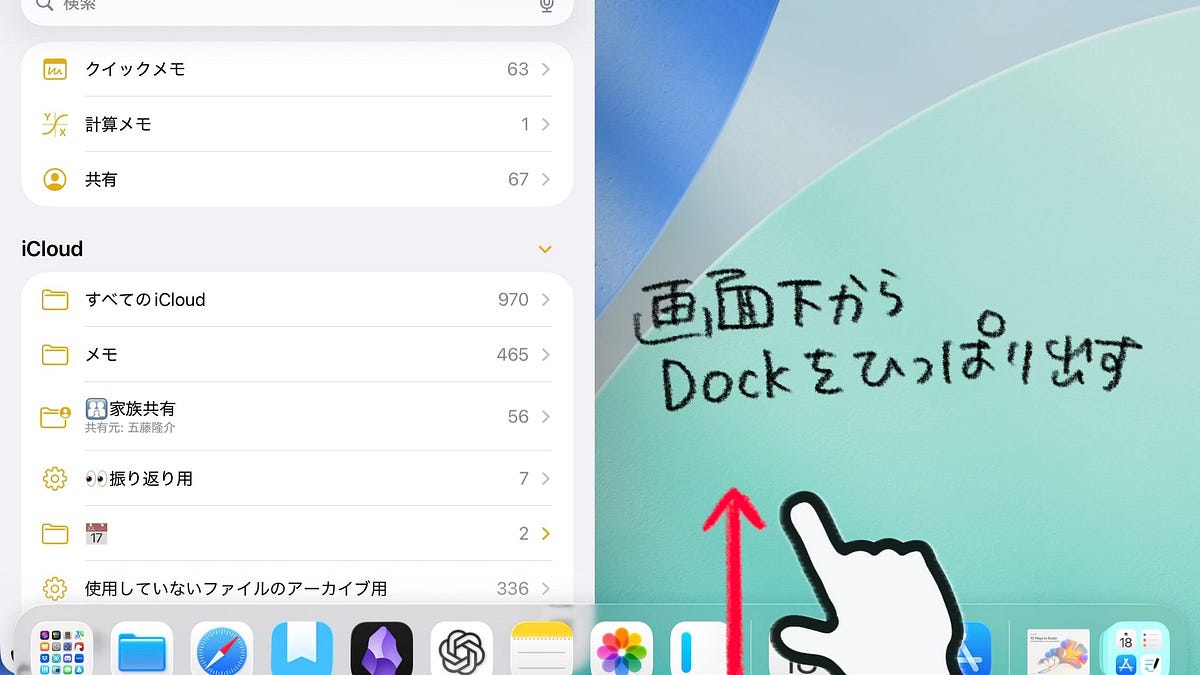Open the メモ folder
The image size is (1200, 675).
pyautogui.click(x=297, y=354)
